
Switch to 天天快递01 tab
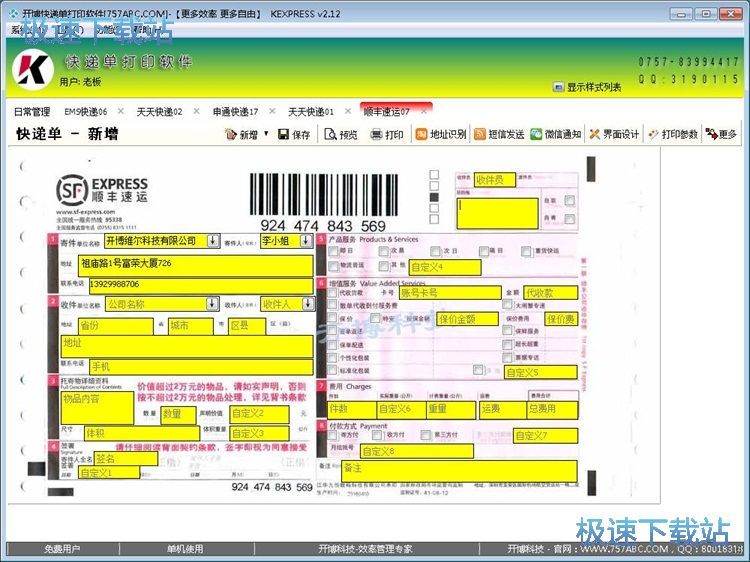point(310,111)
